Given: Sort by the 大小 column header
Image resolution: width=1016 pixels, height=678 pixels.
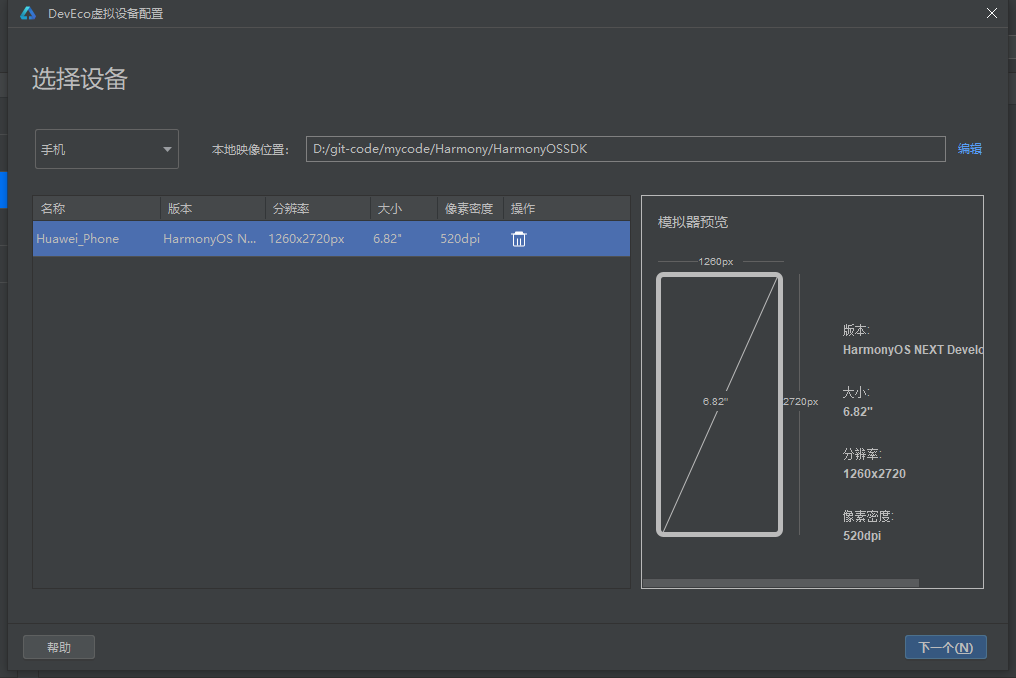Looking at the screenshot, I should pyautogui.click(x=404, y=209).
